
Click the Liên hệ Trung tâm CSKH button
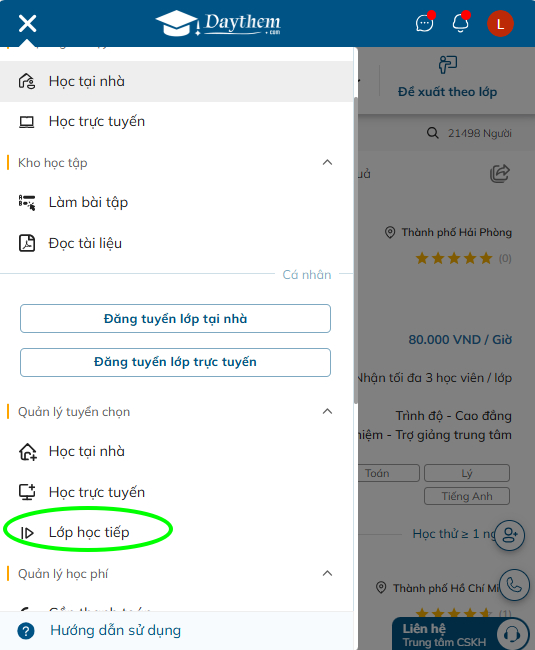coord(460,634)
